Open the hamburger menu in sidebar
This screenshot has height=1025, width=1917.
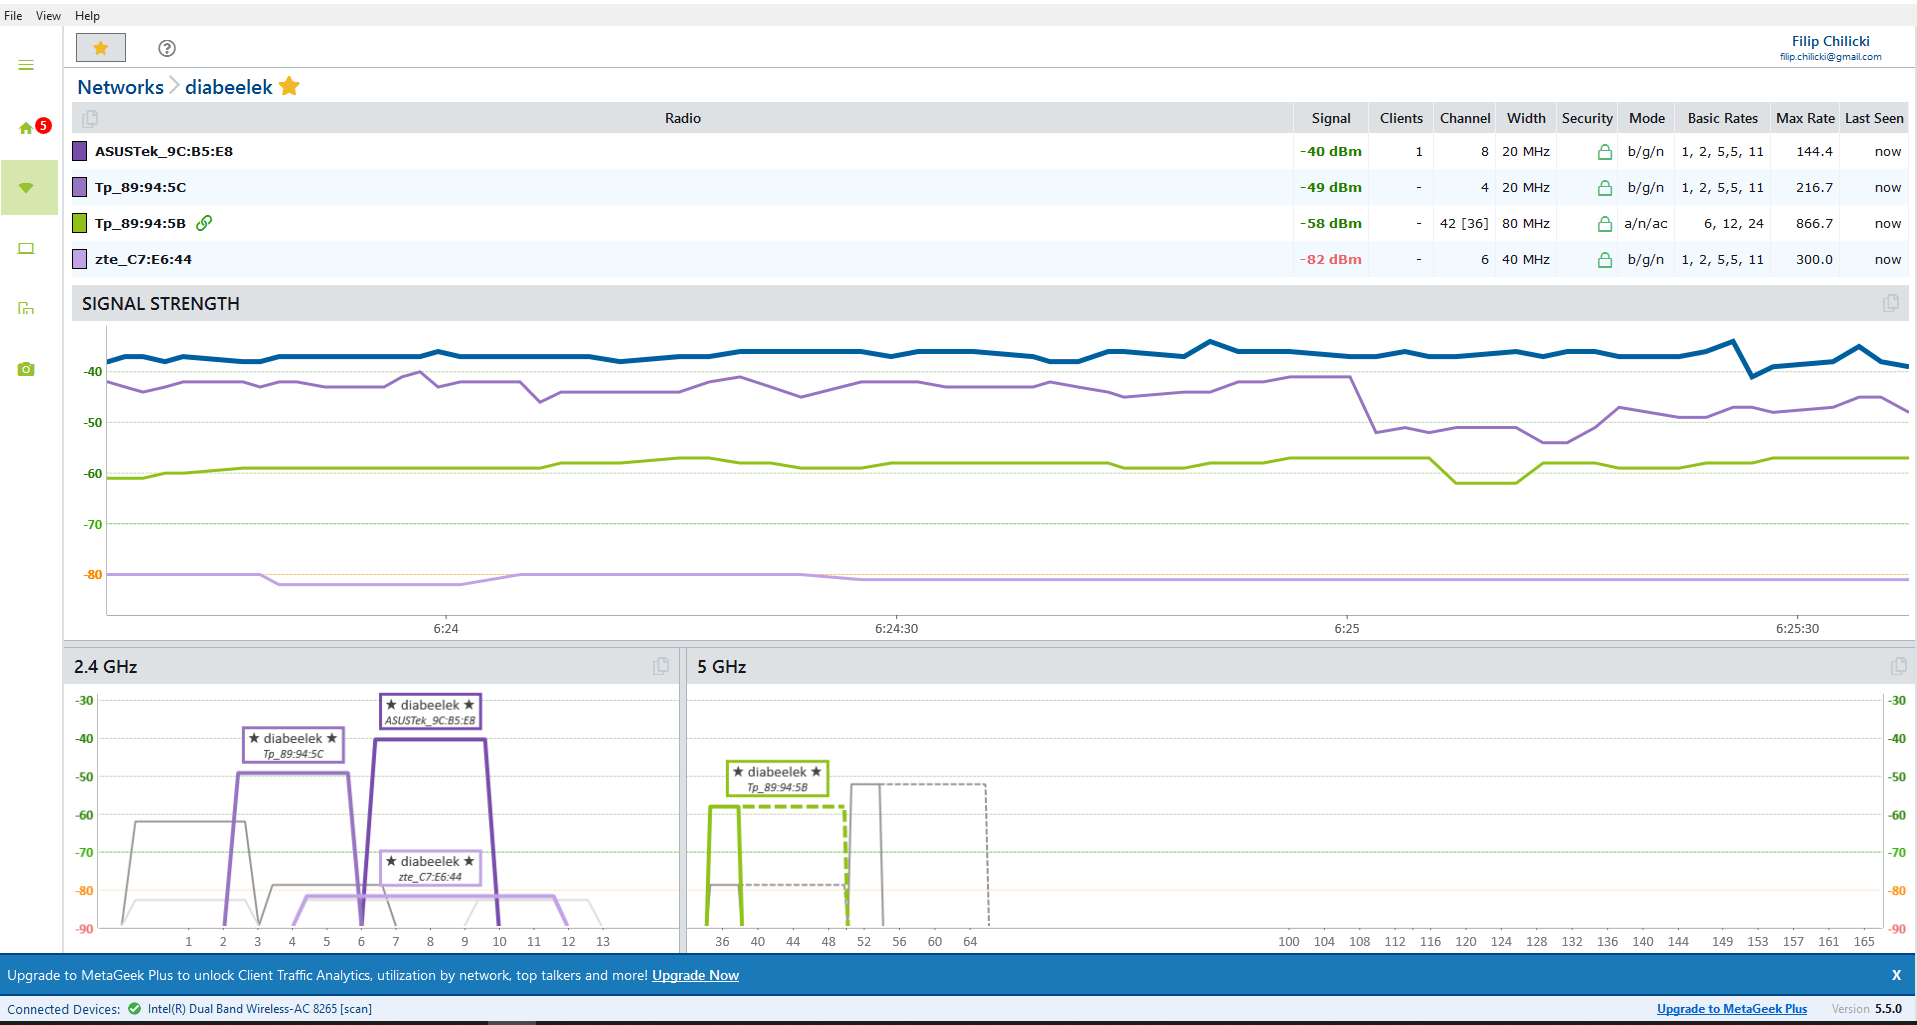[26, 65]
